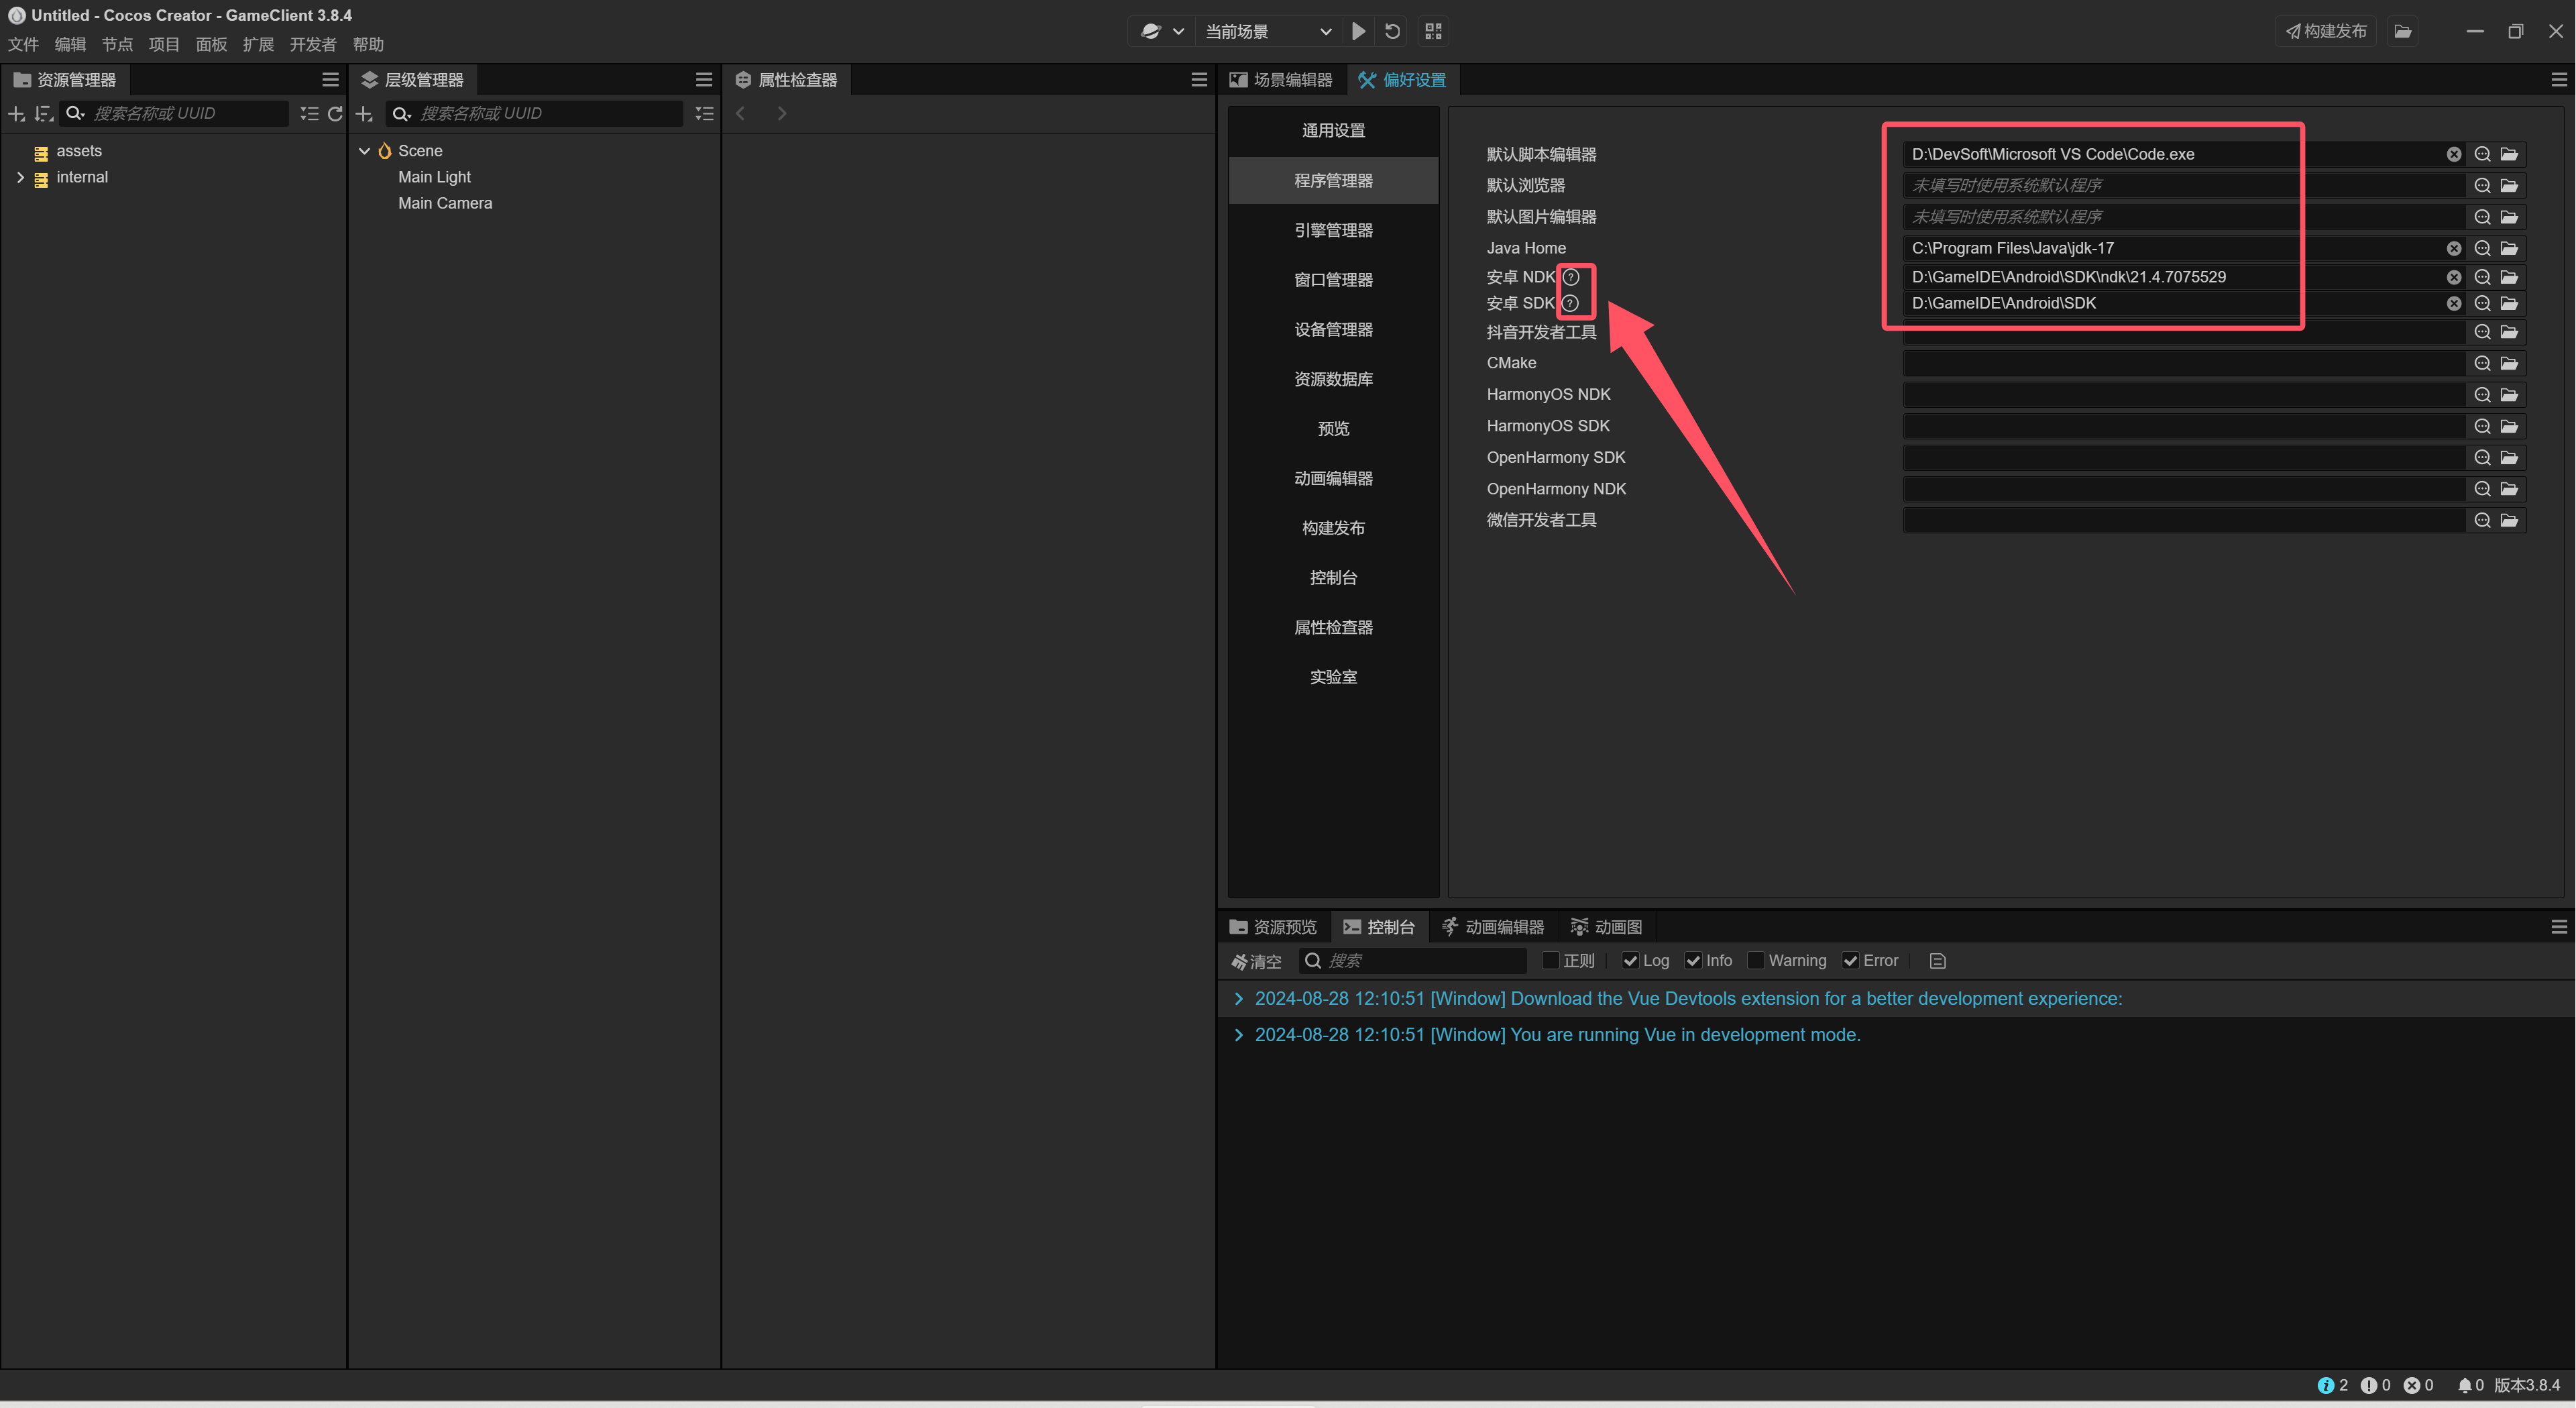The image size is (2576, 1408).
Task: Browse folder for the CMake path
Action: pos(2509,363)
